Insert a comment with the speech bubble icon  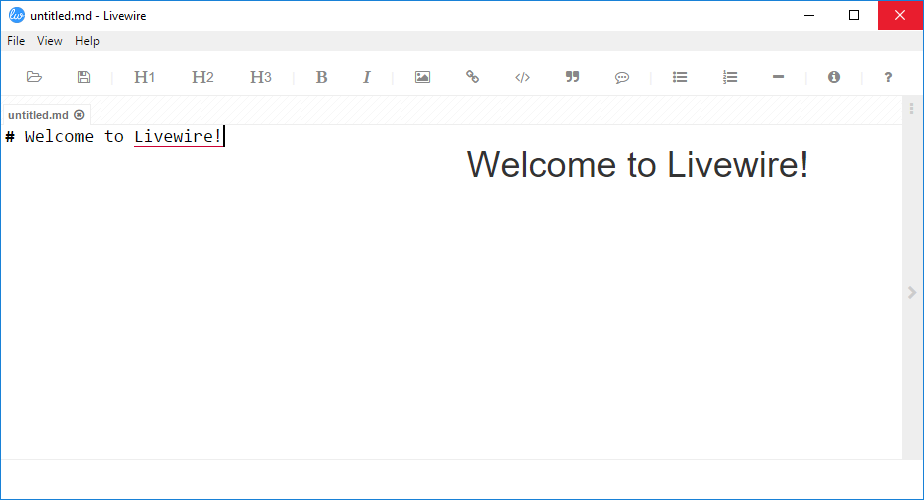pos(622,77)
